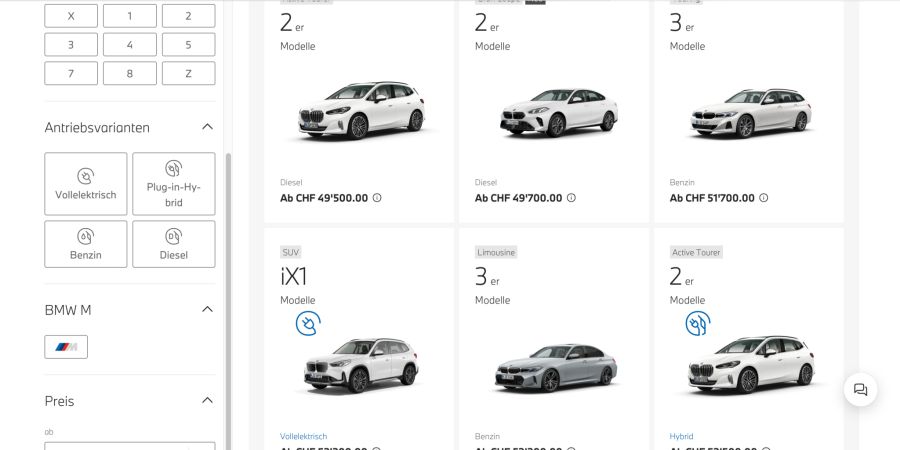Select series filter 5
This screenshot has height=450, width=900.
pos(188,45)
